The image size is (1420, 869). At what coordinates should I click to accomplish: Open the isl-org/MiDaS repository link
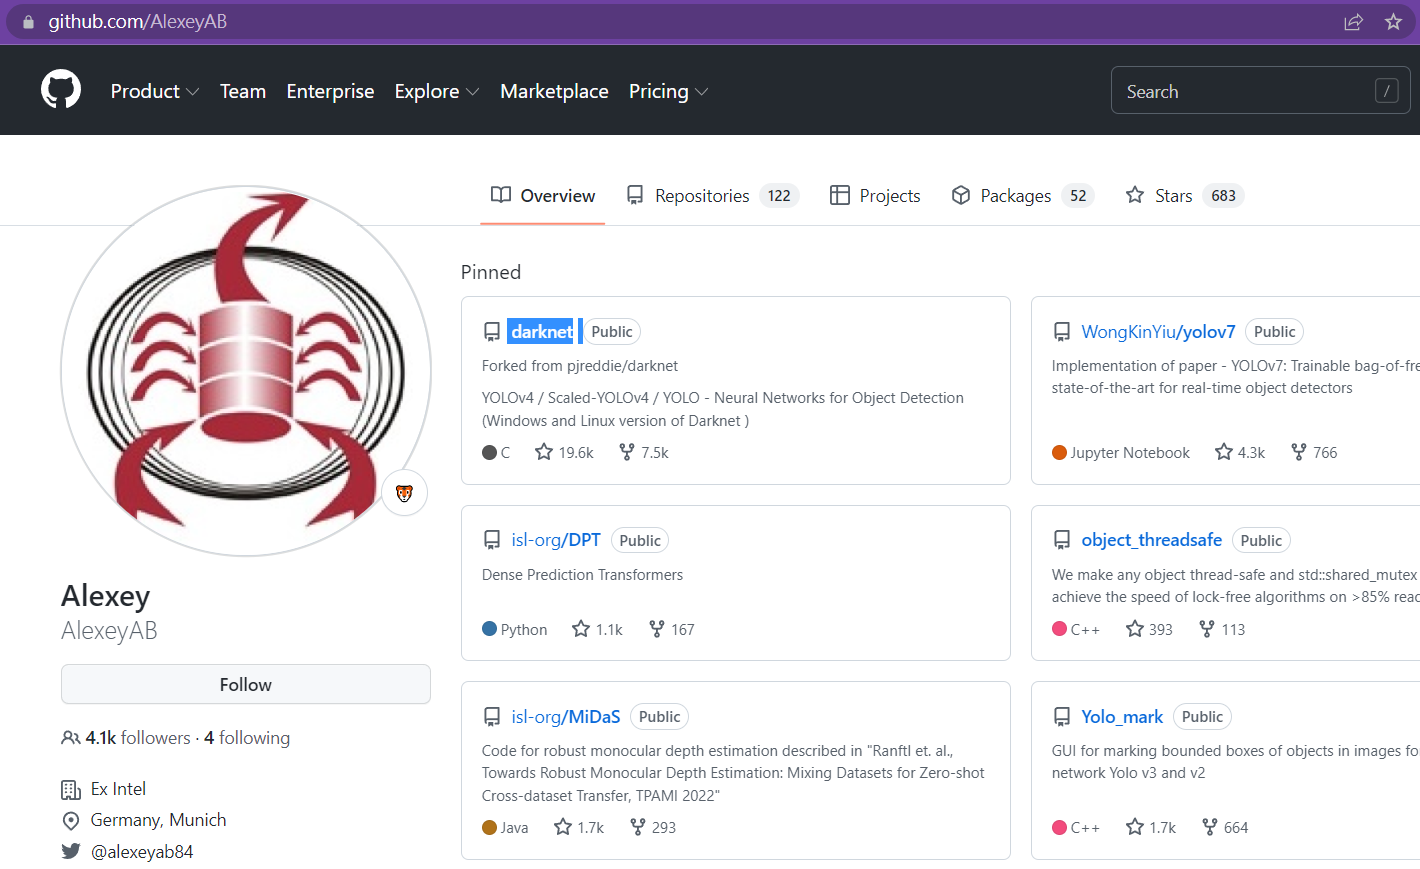[566, 717]
